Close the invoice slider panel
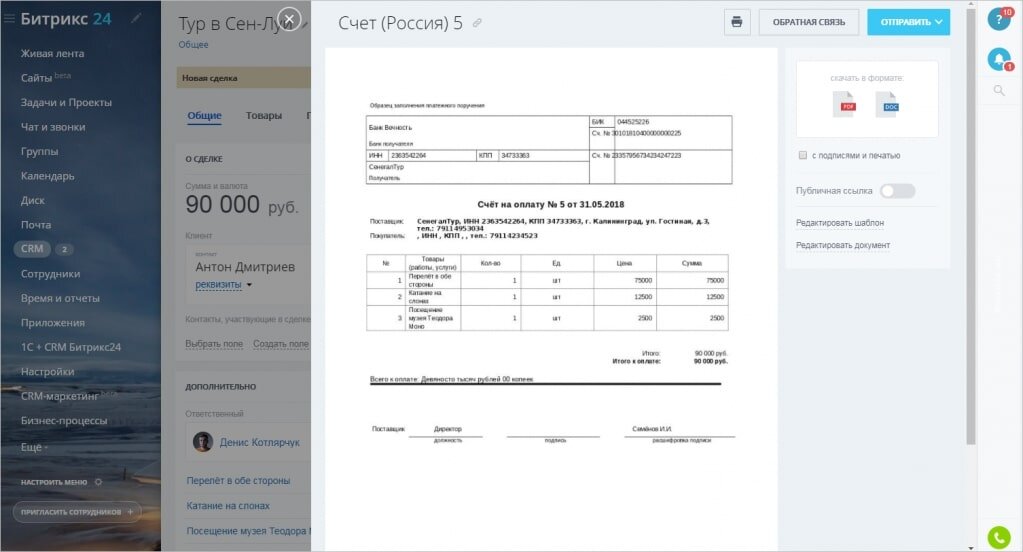Viewport: 1023px width, 552px height. [289, 19]
